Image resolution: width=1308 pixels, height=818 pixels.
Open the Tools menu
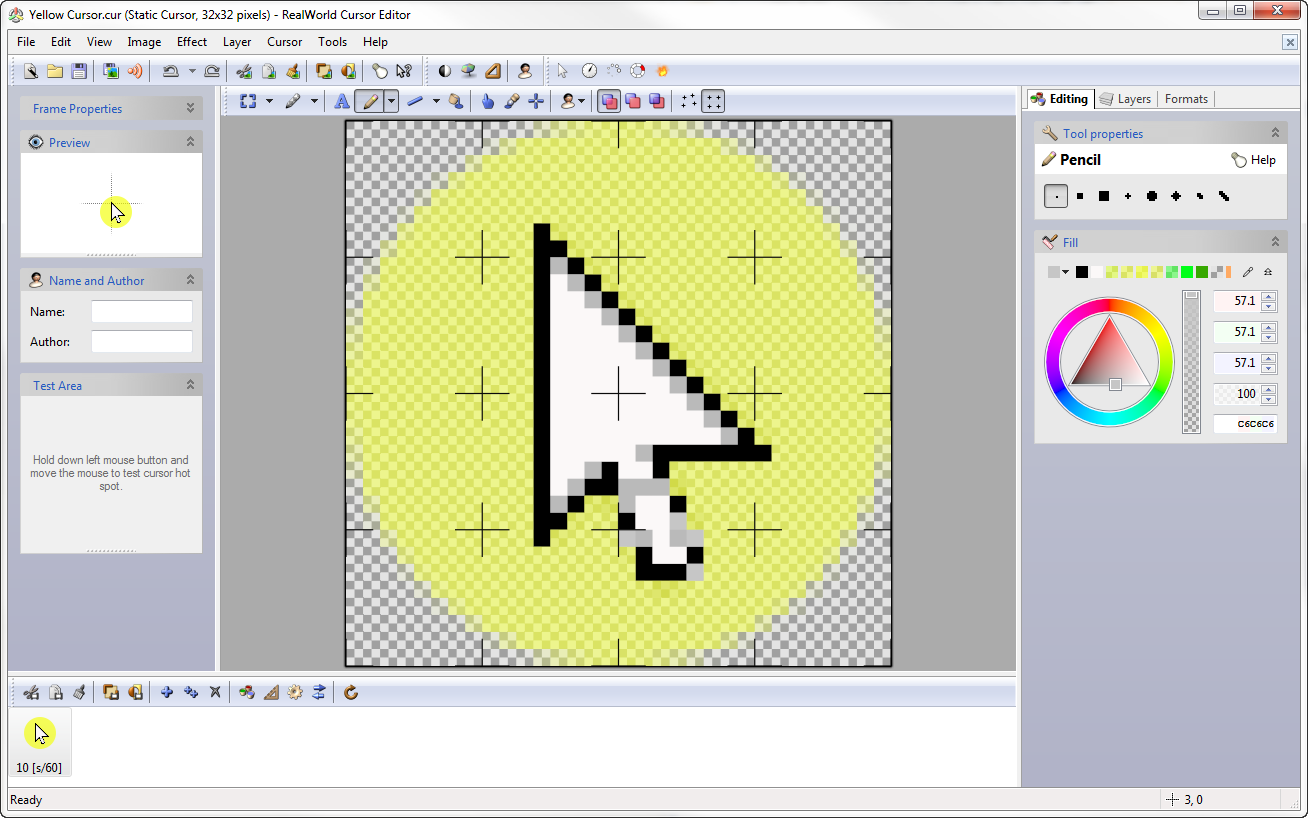coord(333,42)
